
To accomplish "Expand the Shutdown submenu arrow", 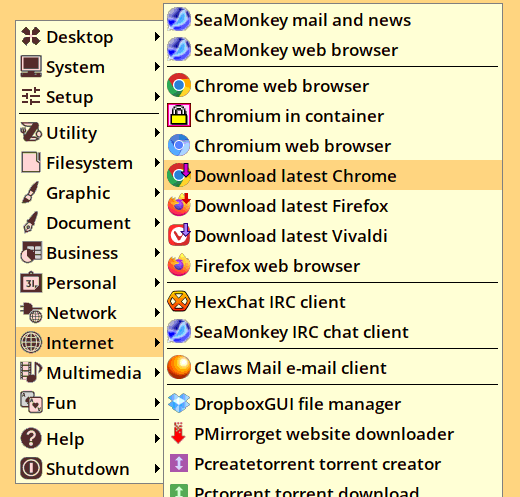I will (x=157, y=469).
